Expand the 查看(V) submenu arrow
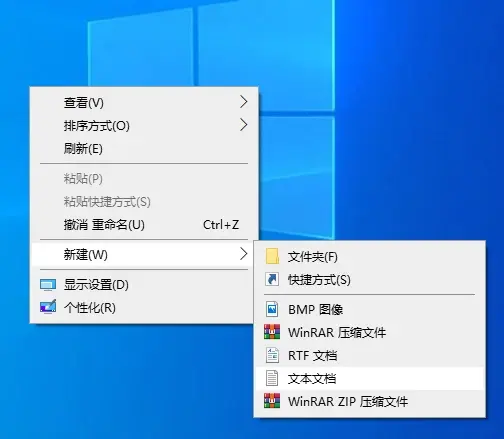Screen dimensions: 504x439 [x=244, y=102]
